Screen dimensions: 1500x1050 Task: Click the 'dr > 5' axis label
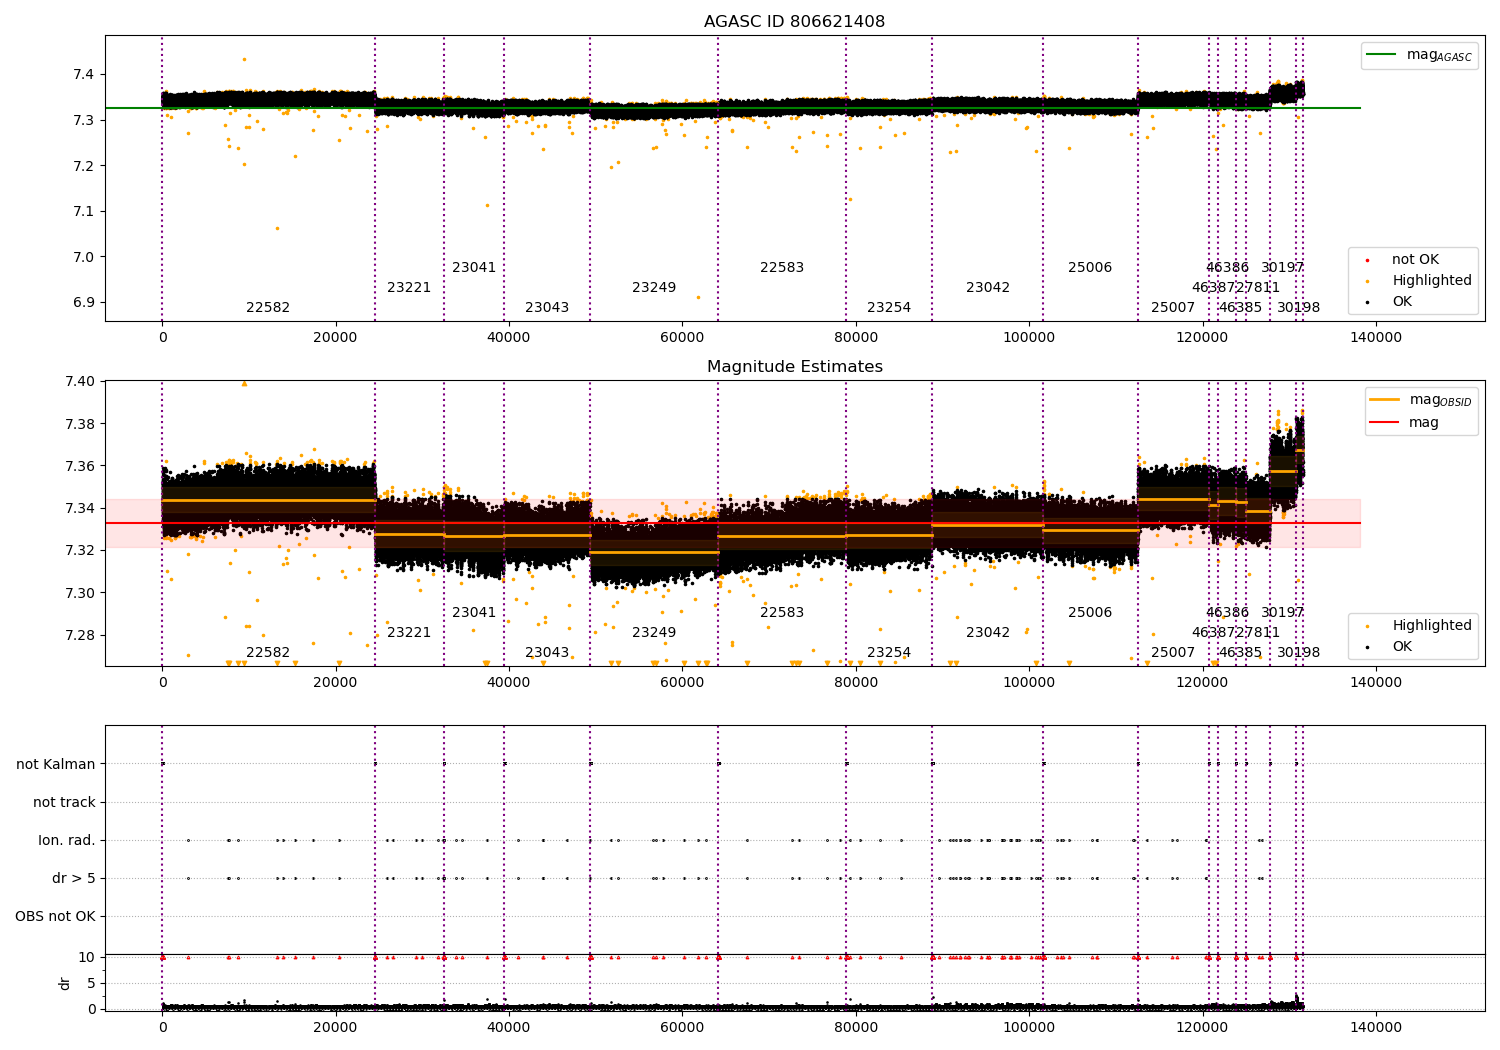click(74, 878)
